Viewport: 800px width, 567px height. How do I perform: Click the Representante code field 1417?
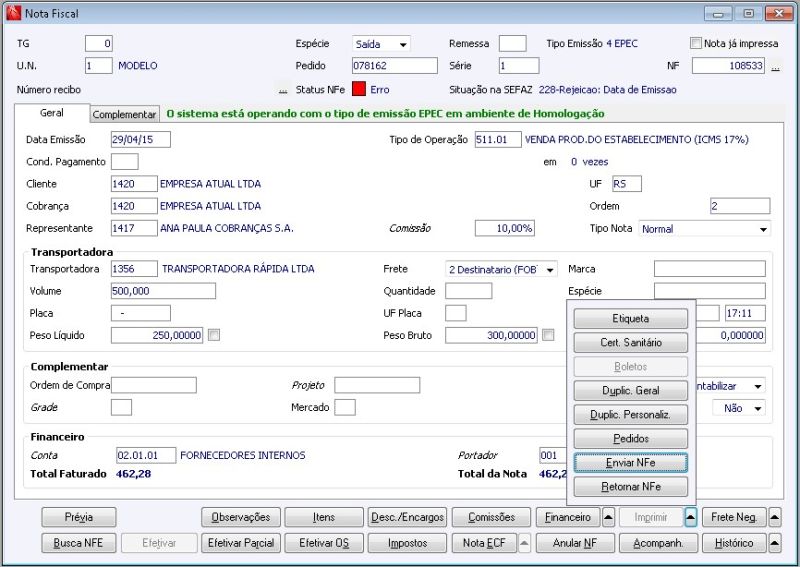(x=134, y=228)
